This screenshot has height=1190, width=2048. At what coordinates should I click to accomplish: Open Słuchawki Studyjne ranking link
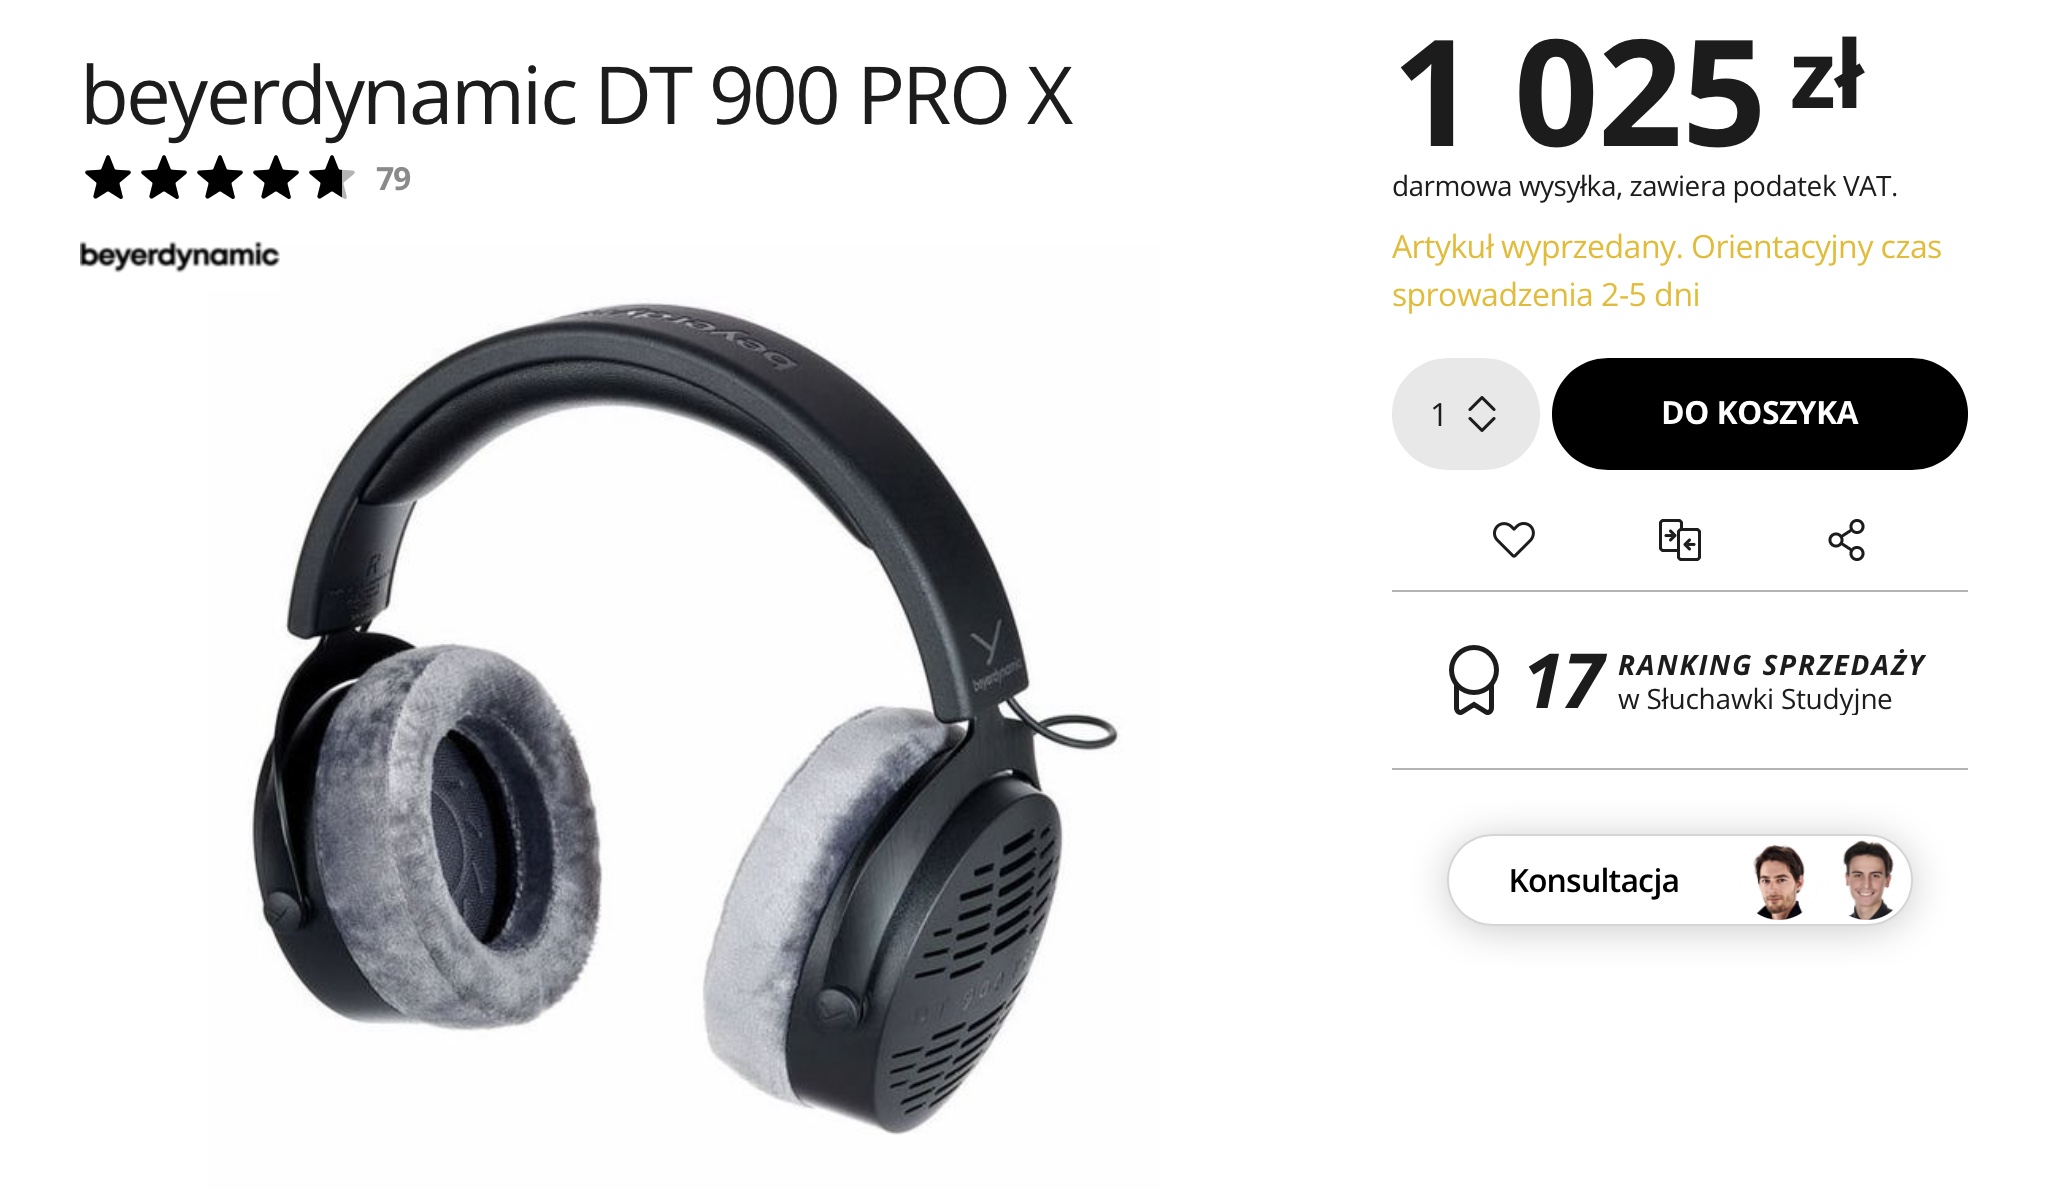[x=1754, y=699]
